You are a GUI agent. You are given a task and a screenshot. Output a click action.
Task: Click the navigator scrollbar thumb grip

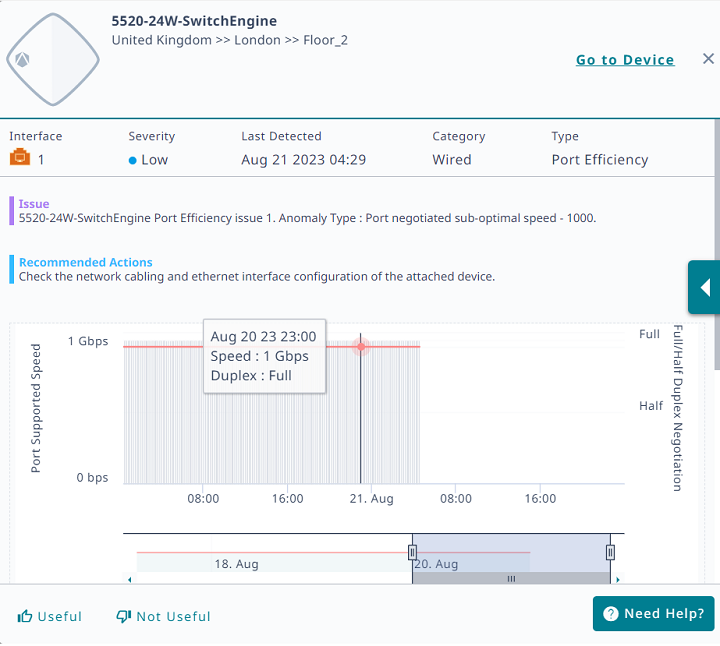tap(511, 579)
